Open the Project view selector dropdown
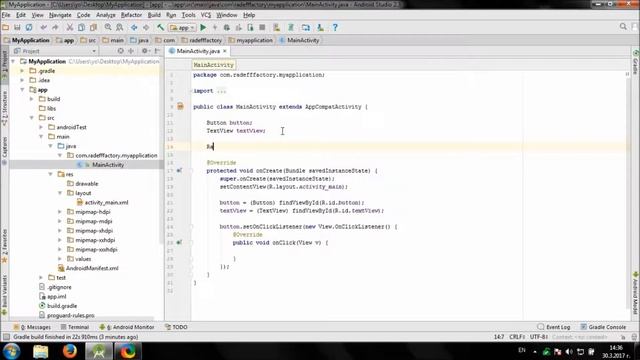Screen dimensions: 640x360 point(55,51)
